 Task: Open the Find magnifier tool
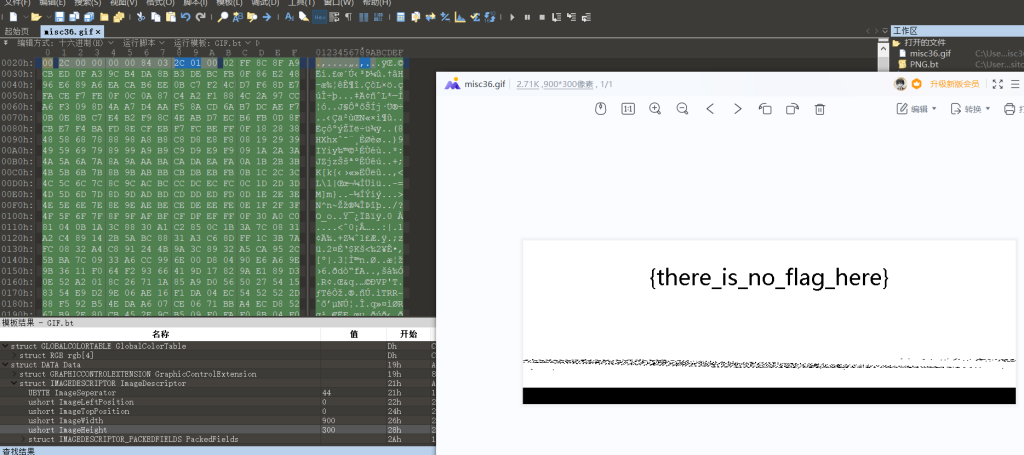pos(223,17)
